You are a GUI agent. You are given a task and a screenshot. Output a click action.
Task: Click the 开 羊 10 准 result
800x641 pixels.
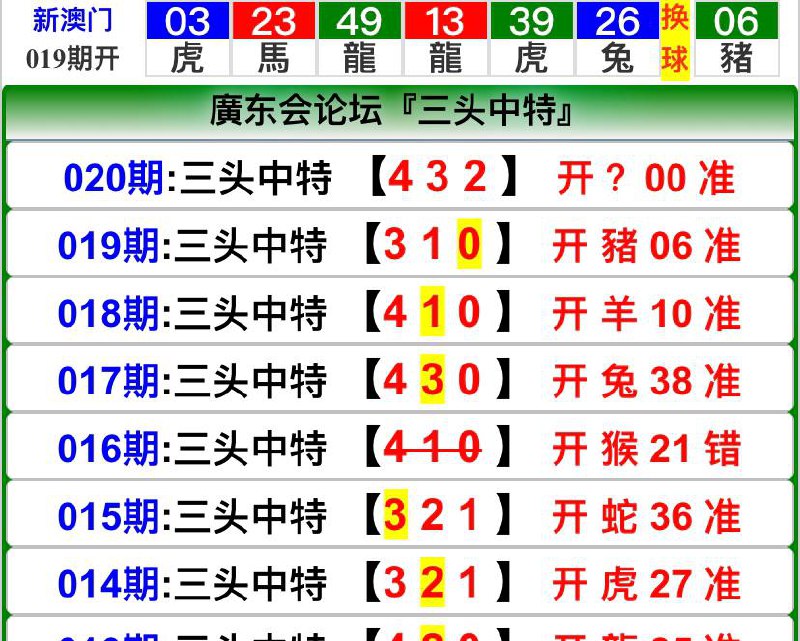point(646,313)
